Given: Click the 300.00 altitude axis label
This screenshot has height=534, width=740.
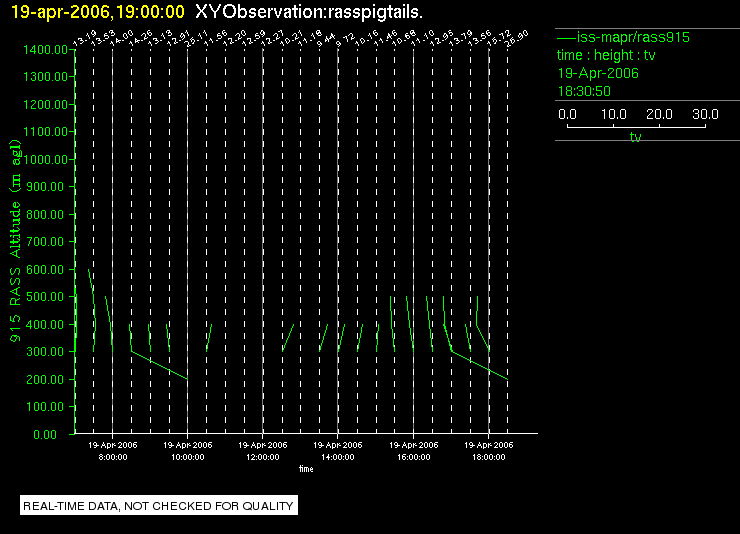Looking at the screenshot, I should 45,352.
